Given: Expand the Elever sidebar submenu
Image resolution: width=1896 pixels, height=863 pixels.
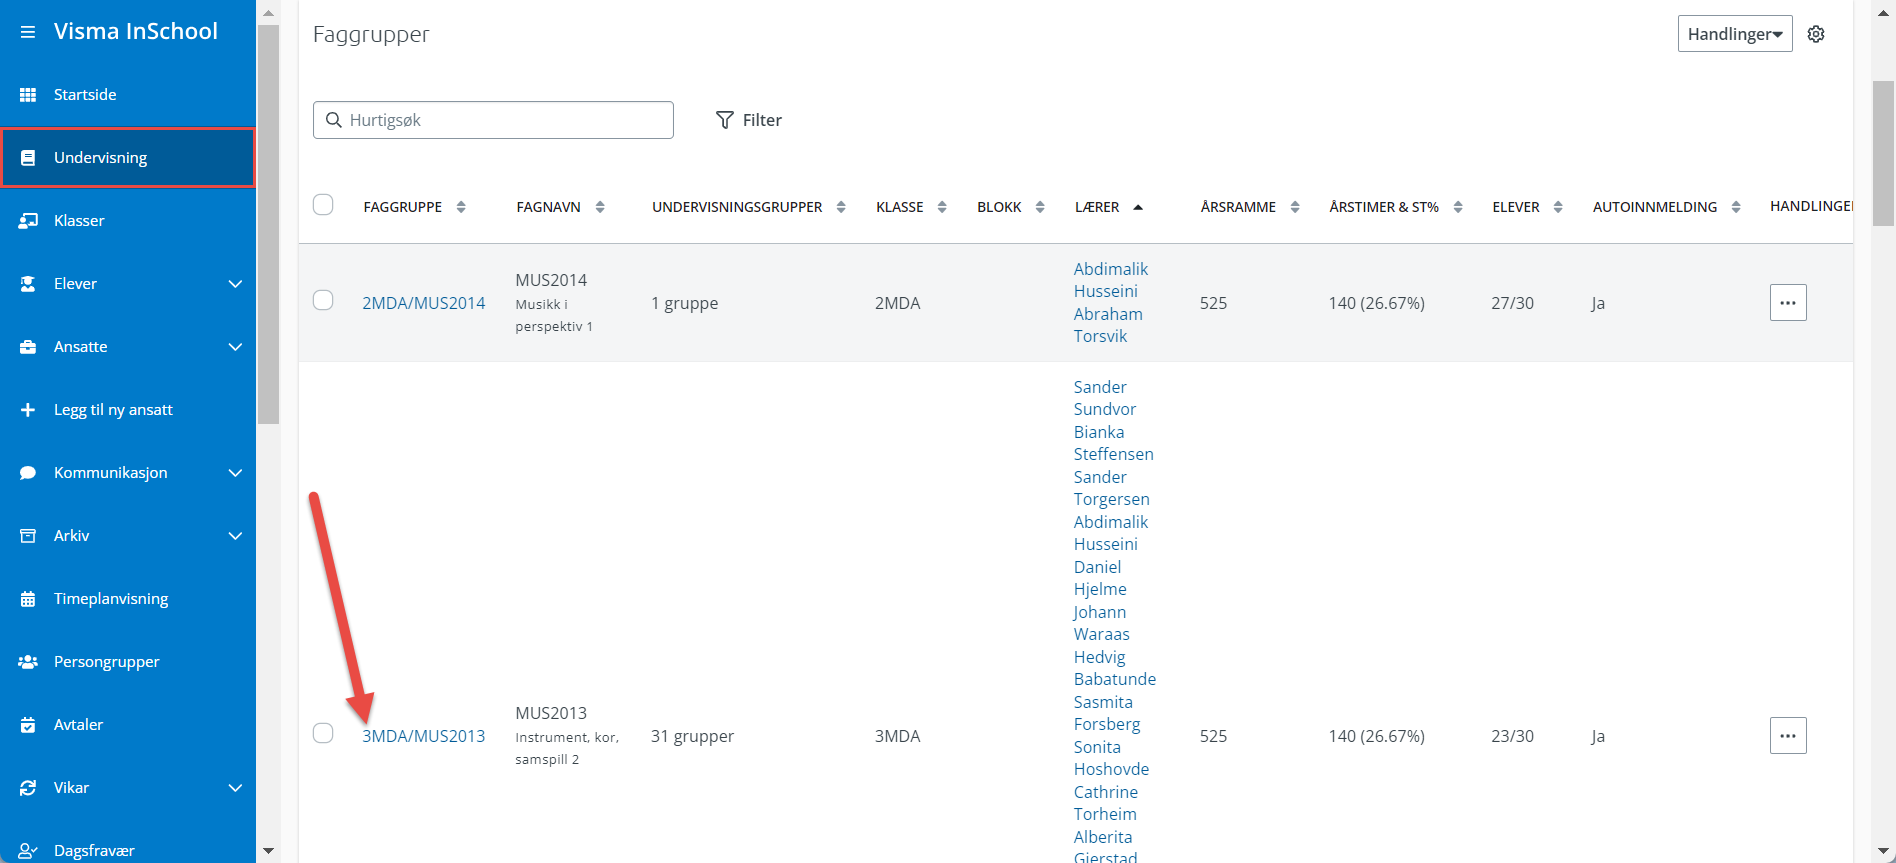Looking at the screenshot, I should pyautogui.click(x=235, y=284).
